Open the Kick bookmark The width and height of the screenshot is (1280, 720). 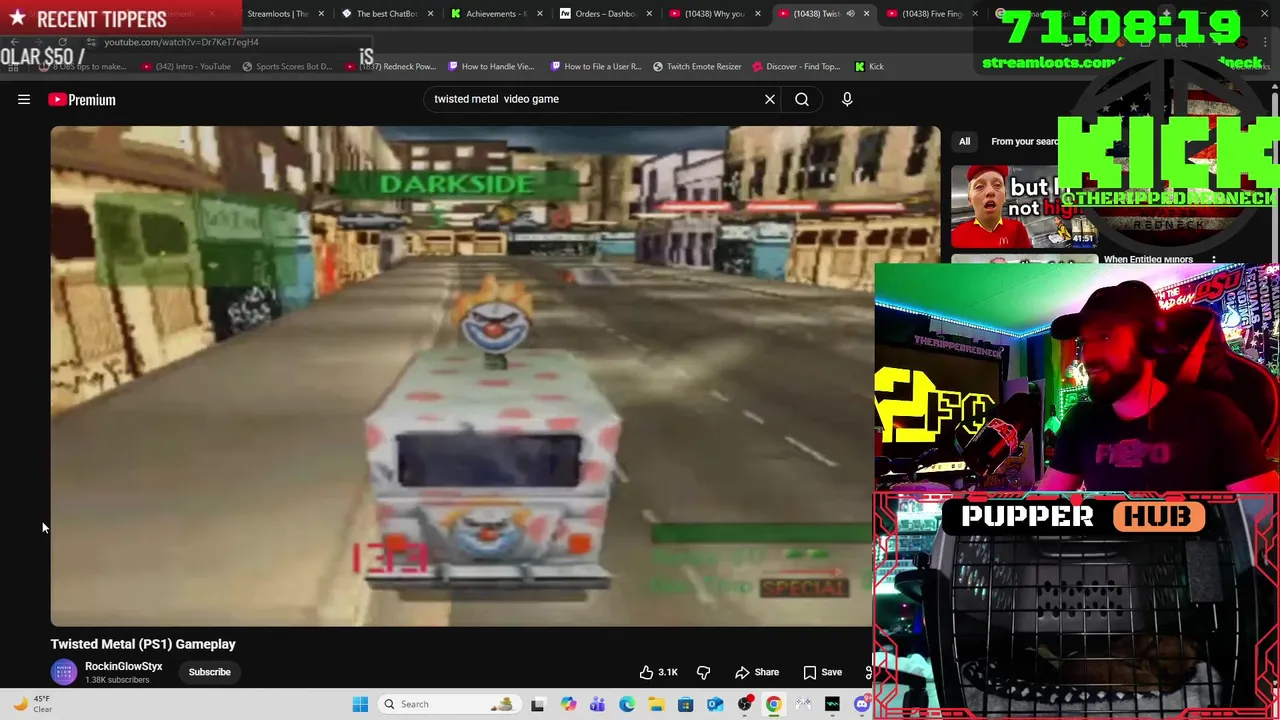tap(869, 67)
